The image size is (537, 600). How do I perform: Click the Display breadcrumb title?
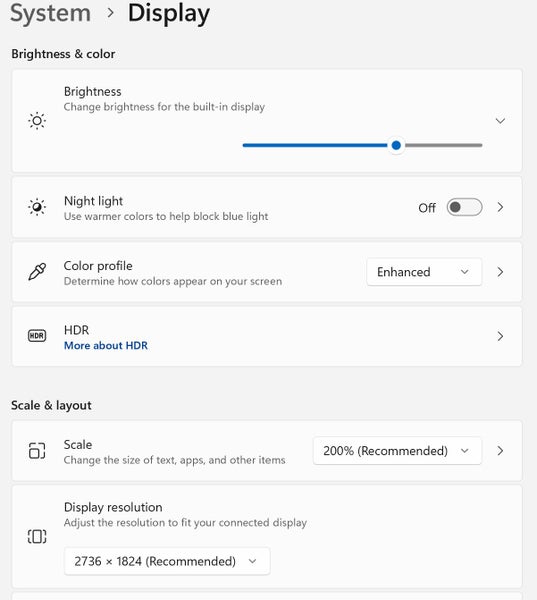169,14
